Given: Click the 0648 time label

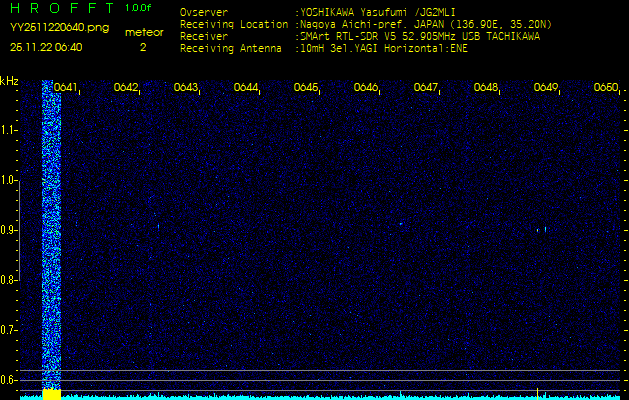Looking at the screenshot, I should (486, 88).
